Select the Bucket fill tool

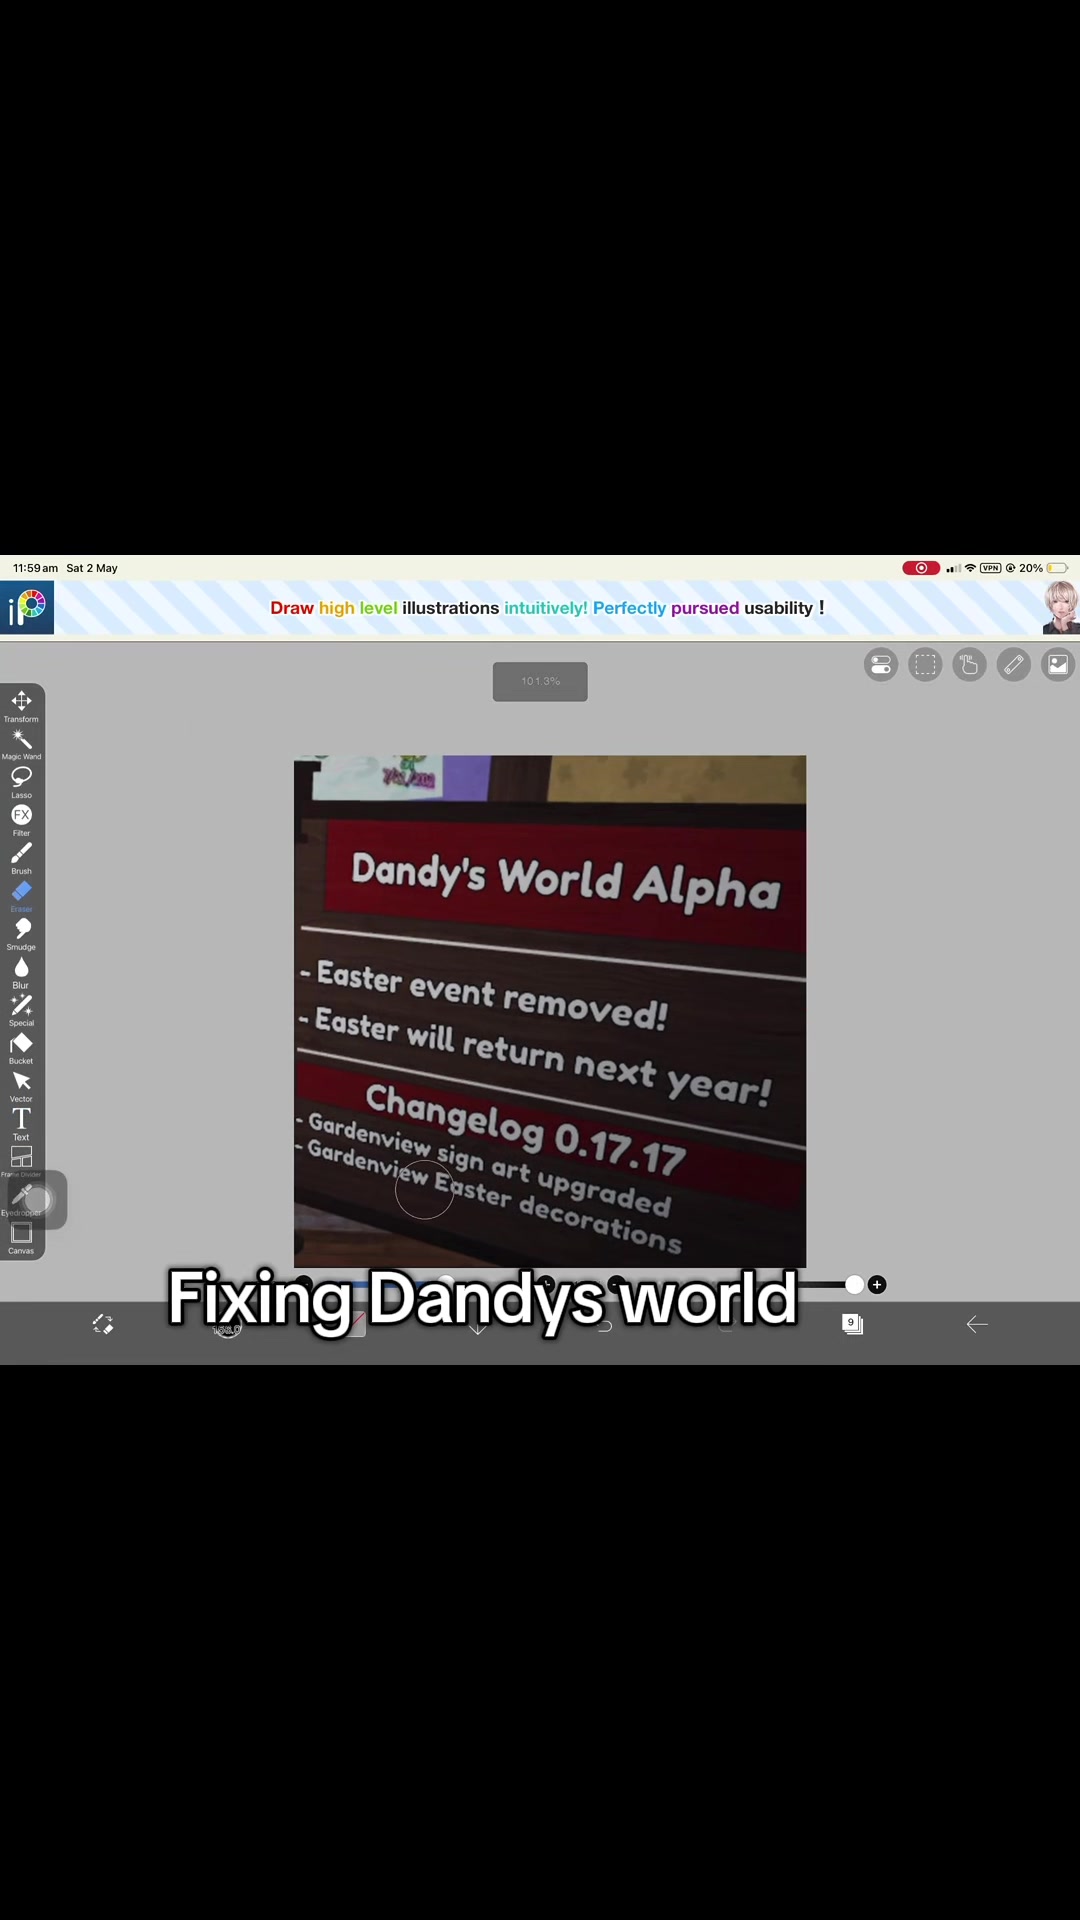21,1047
